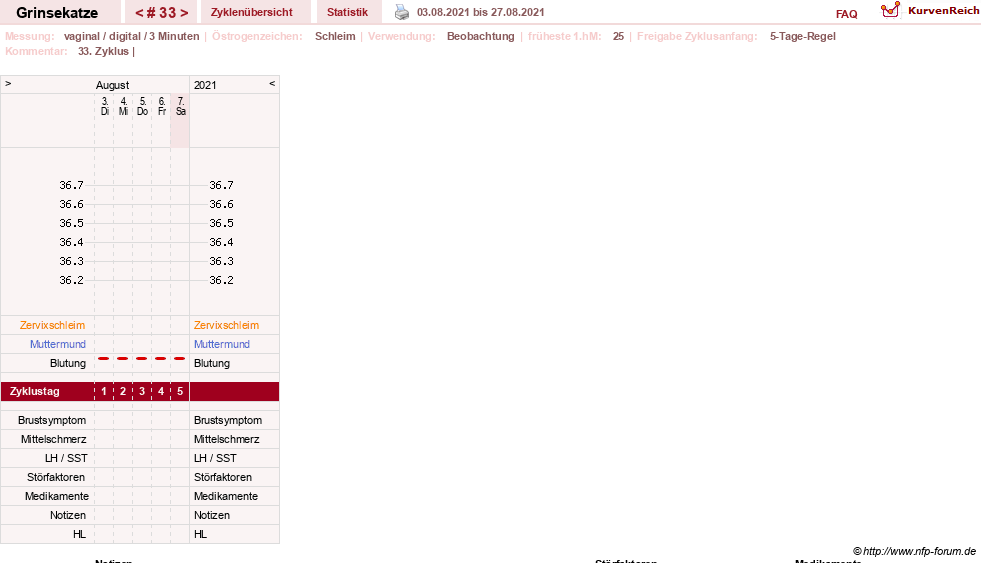Open the FAQ link

click(x=846, y=14)
